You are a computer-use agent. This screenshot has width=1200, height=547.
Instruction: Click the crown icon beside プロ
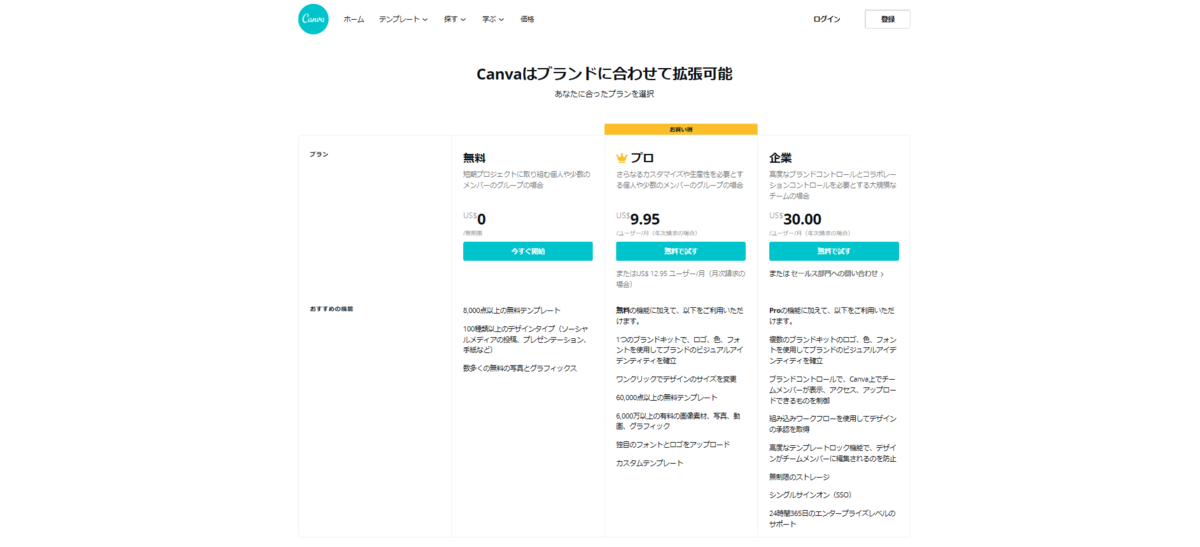pos(621,158)
